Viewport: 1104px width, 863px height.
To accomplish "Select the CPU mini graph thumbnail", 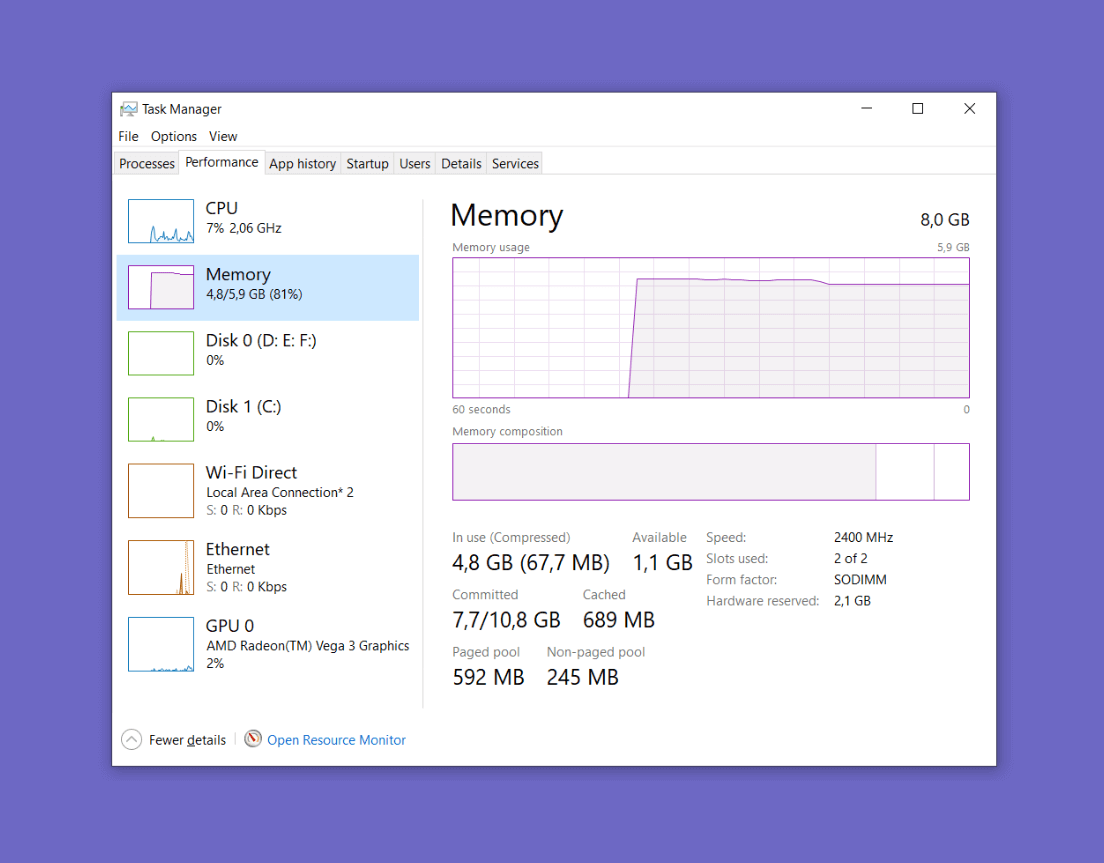I will point(161,221).
